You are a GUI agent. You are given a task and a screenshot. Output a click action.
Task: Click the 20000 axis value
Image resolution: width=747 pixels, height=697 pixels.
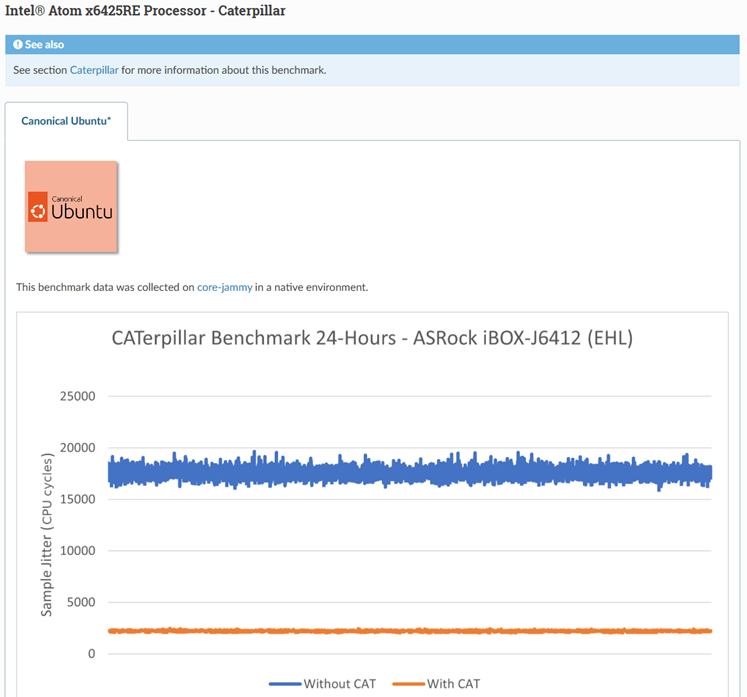coord(78,447)
